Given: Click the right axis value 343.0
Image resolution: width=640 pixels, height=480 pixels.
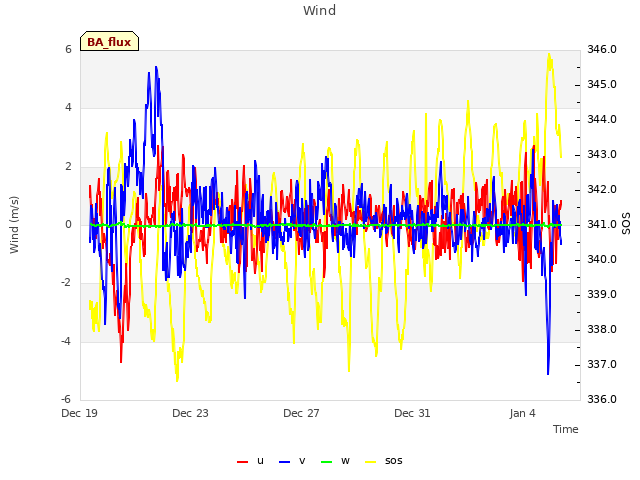Looking at the screenshot, I should point(602,154).
